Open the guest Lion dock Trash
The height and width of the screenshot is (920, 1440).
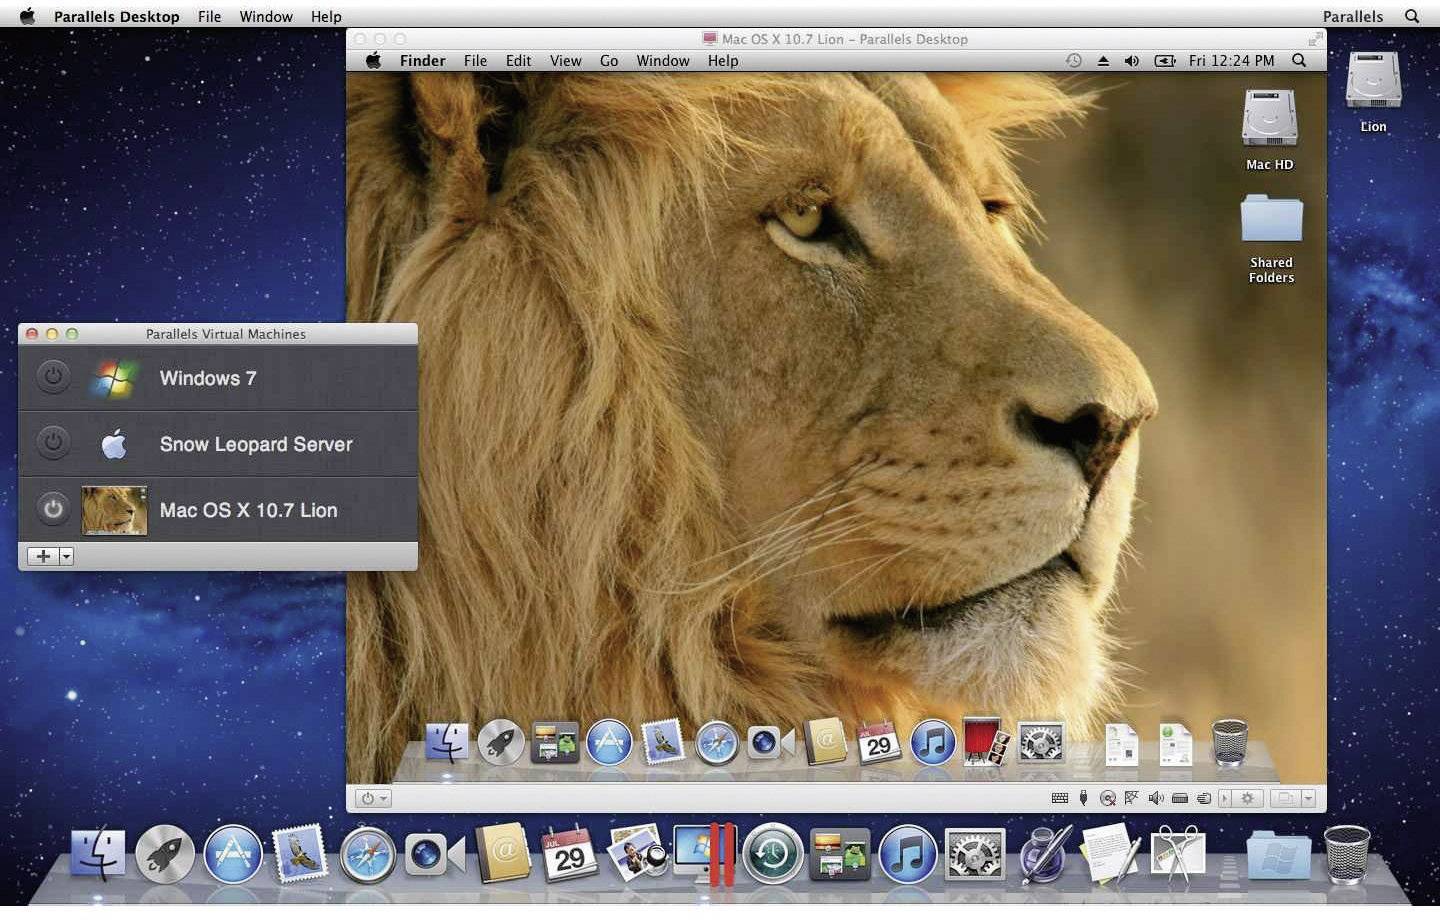coord(1230,743)
